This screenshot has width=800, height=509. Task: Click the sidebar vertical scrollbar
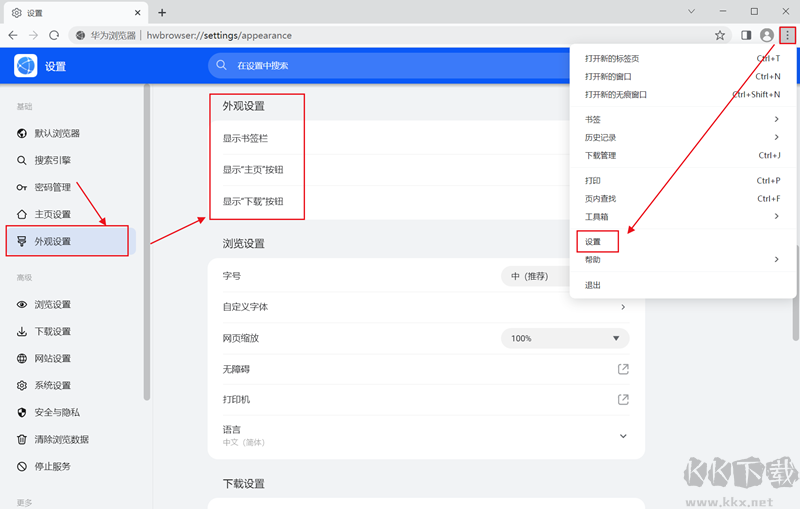tap(147, 242)
